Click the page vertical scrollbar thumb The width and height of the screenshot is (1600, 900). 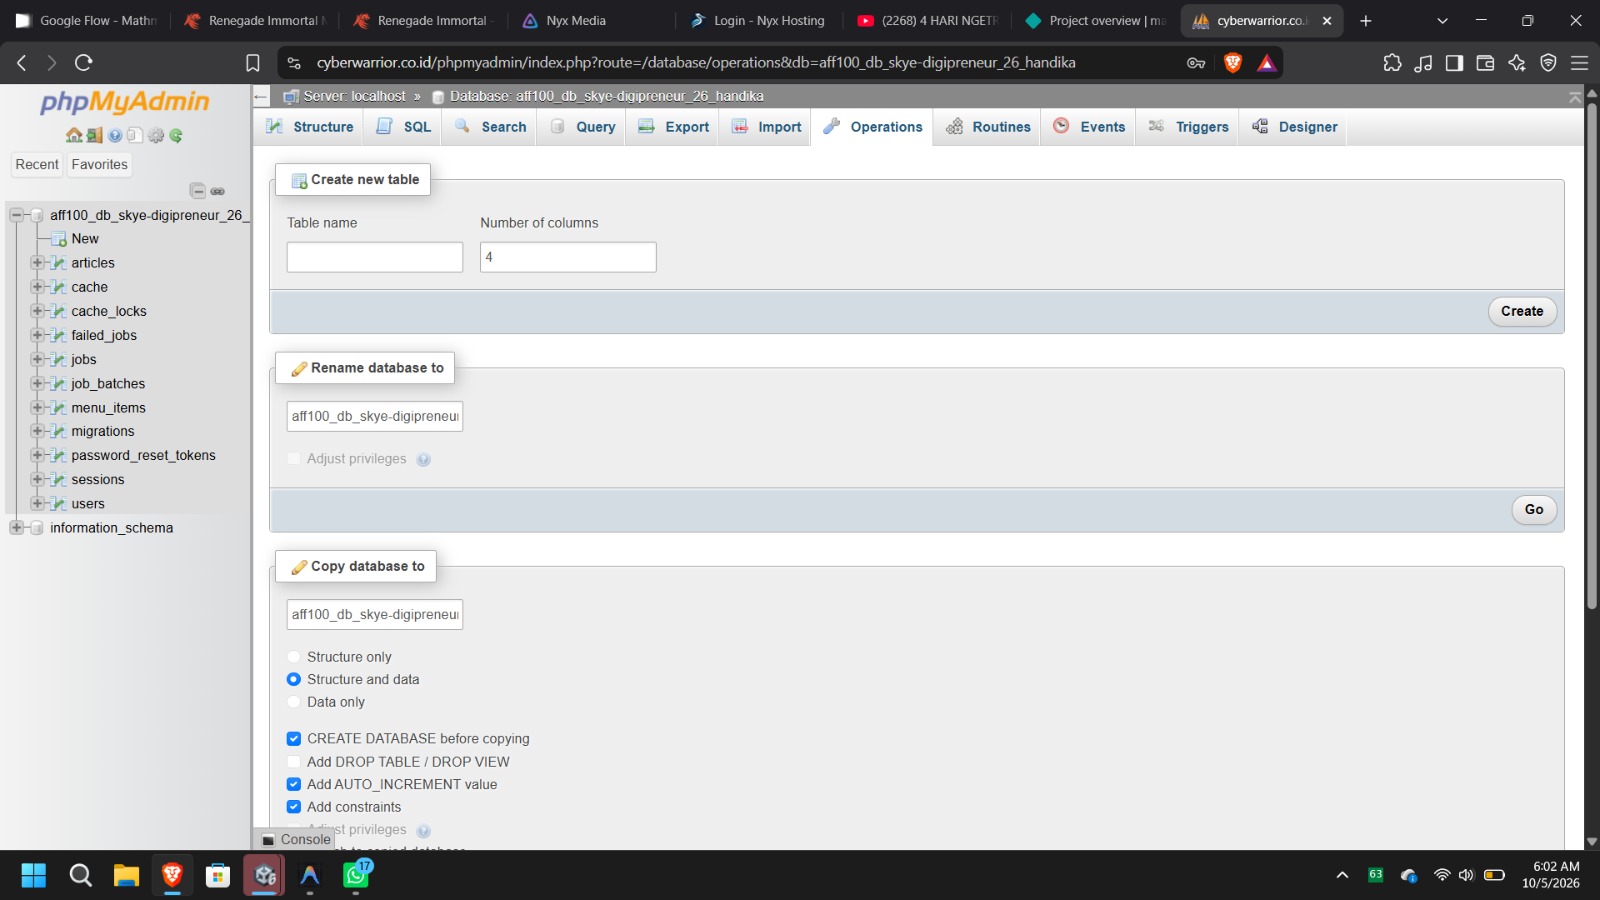click(x=1592, y=355)
